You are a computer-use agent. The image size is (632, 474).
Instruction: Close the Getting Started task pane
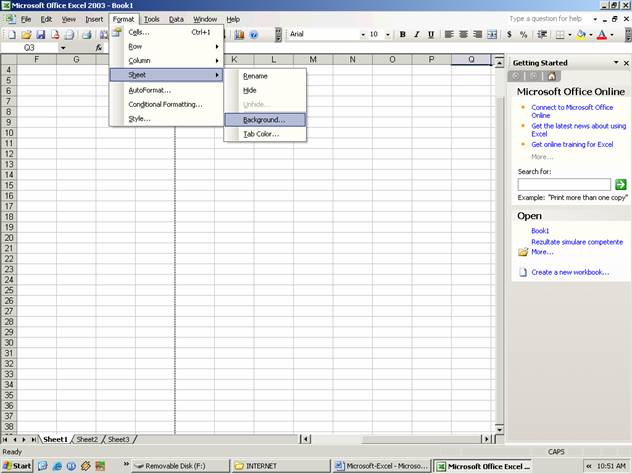(626, 63)
